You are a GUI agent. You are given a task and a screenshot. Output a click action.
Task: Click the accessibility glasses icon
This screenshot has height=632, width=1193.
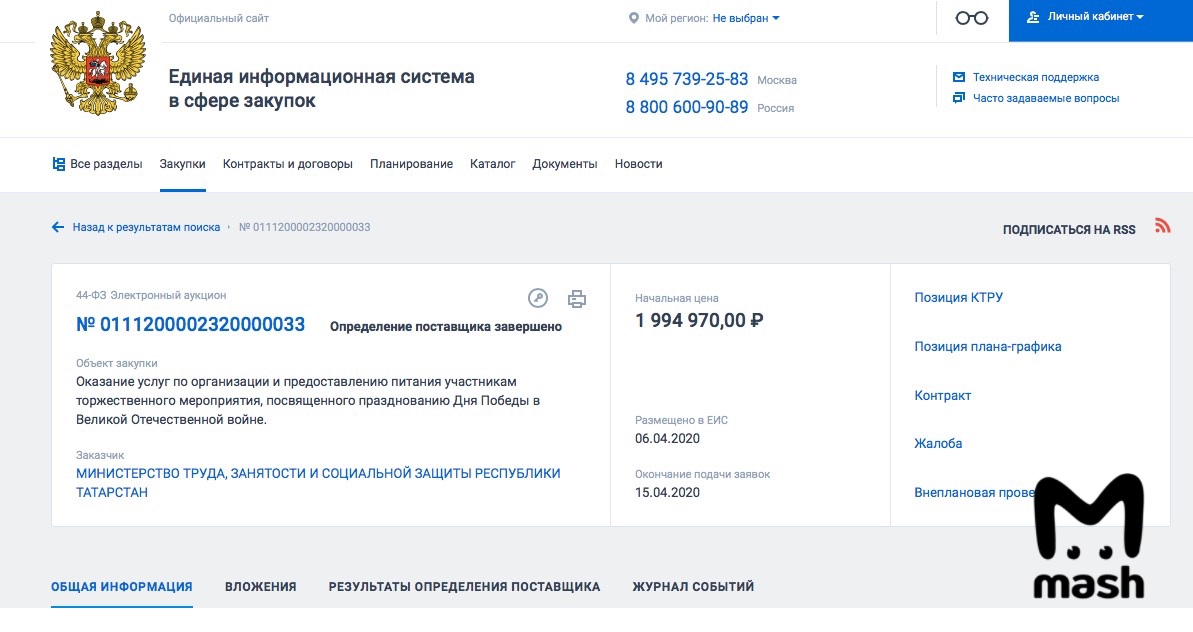(x=971, y=18)
